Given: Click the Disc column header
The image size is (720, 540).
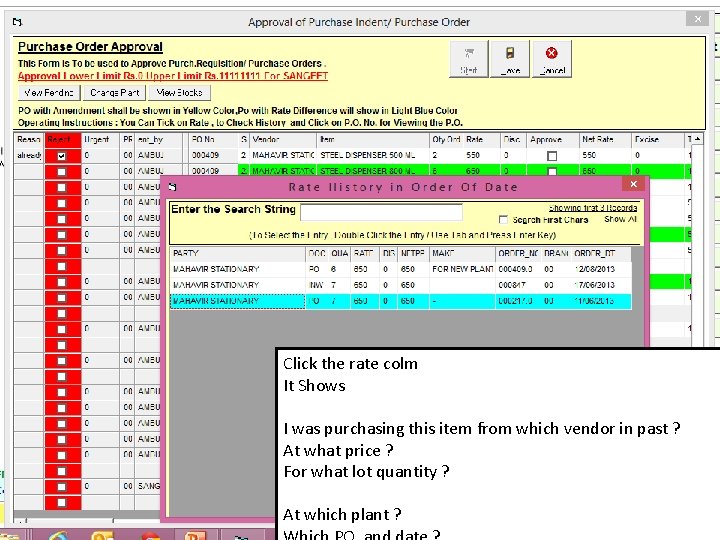Looking at the screenshot, I should pyautogui.click(x=513, y=139).
